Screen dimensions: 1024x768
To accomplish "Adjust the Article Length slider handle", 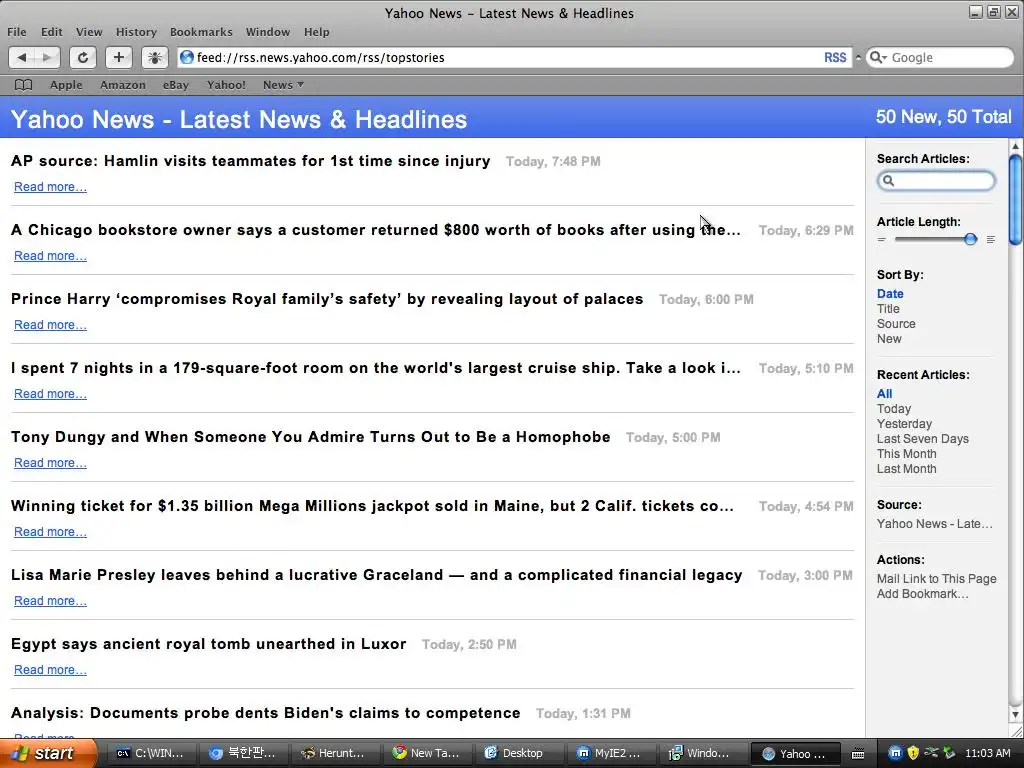I will (x=970, y=239).
